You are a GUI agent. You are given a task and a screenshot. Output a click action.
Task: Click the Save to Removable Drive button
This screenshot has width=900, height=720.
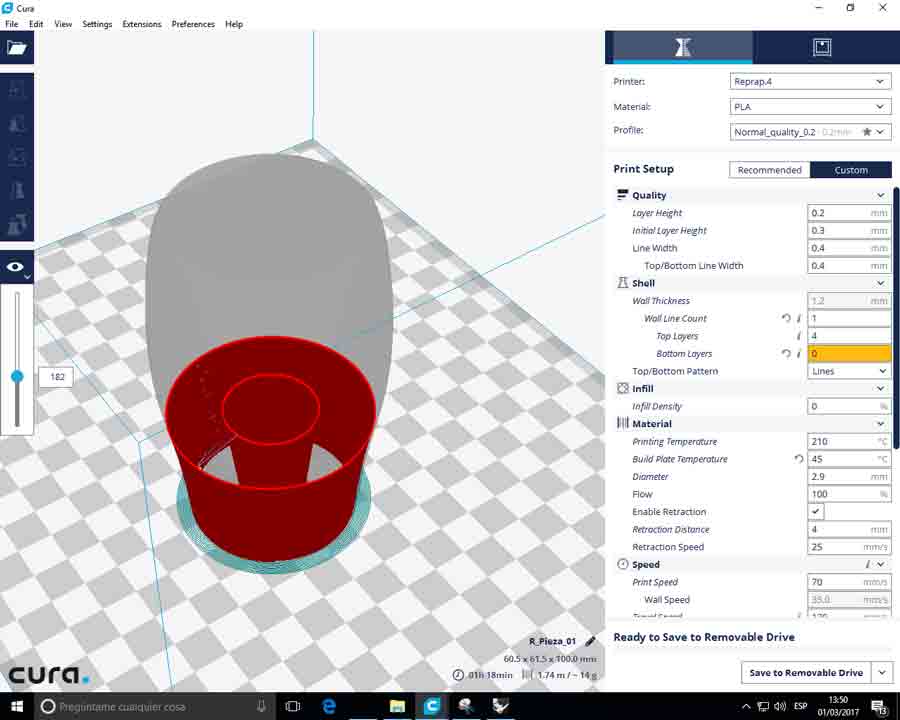point(806,673)
